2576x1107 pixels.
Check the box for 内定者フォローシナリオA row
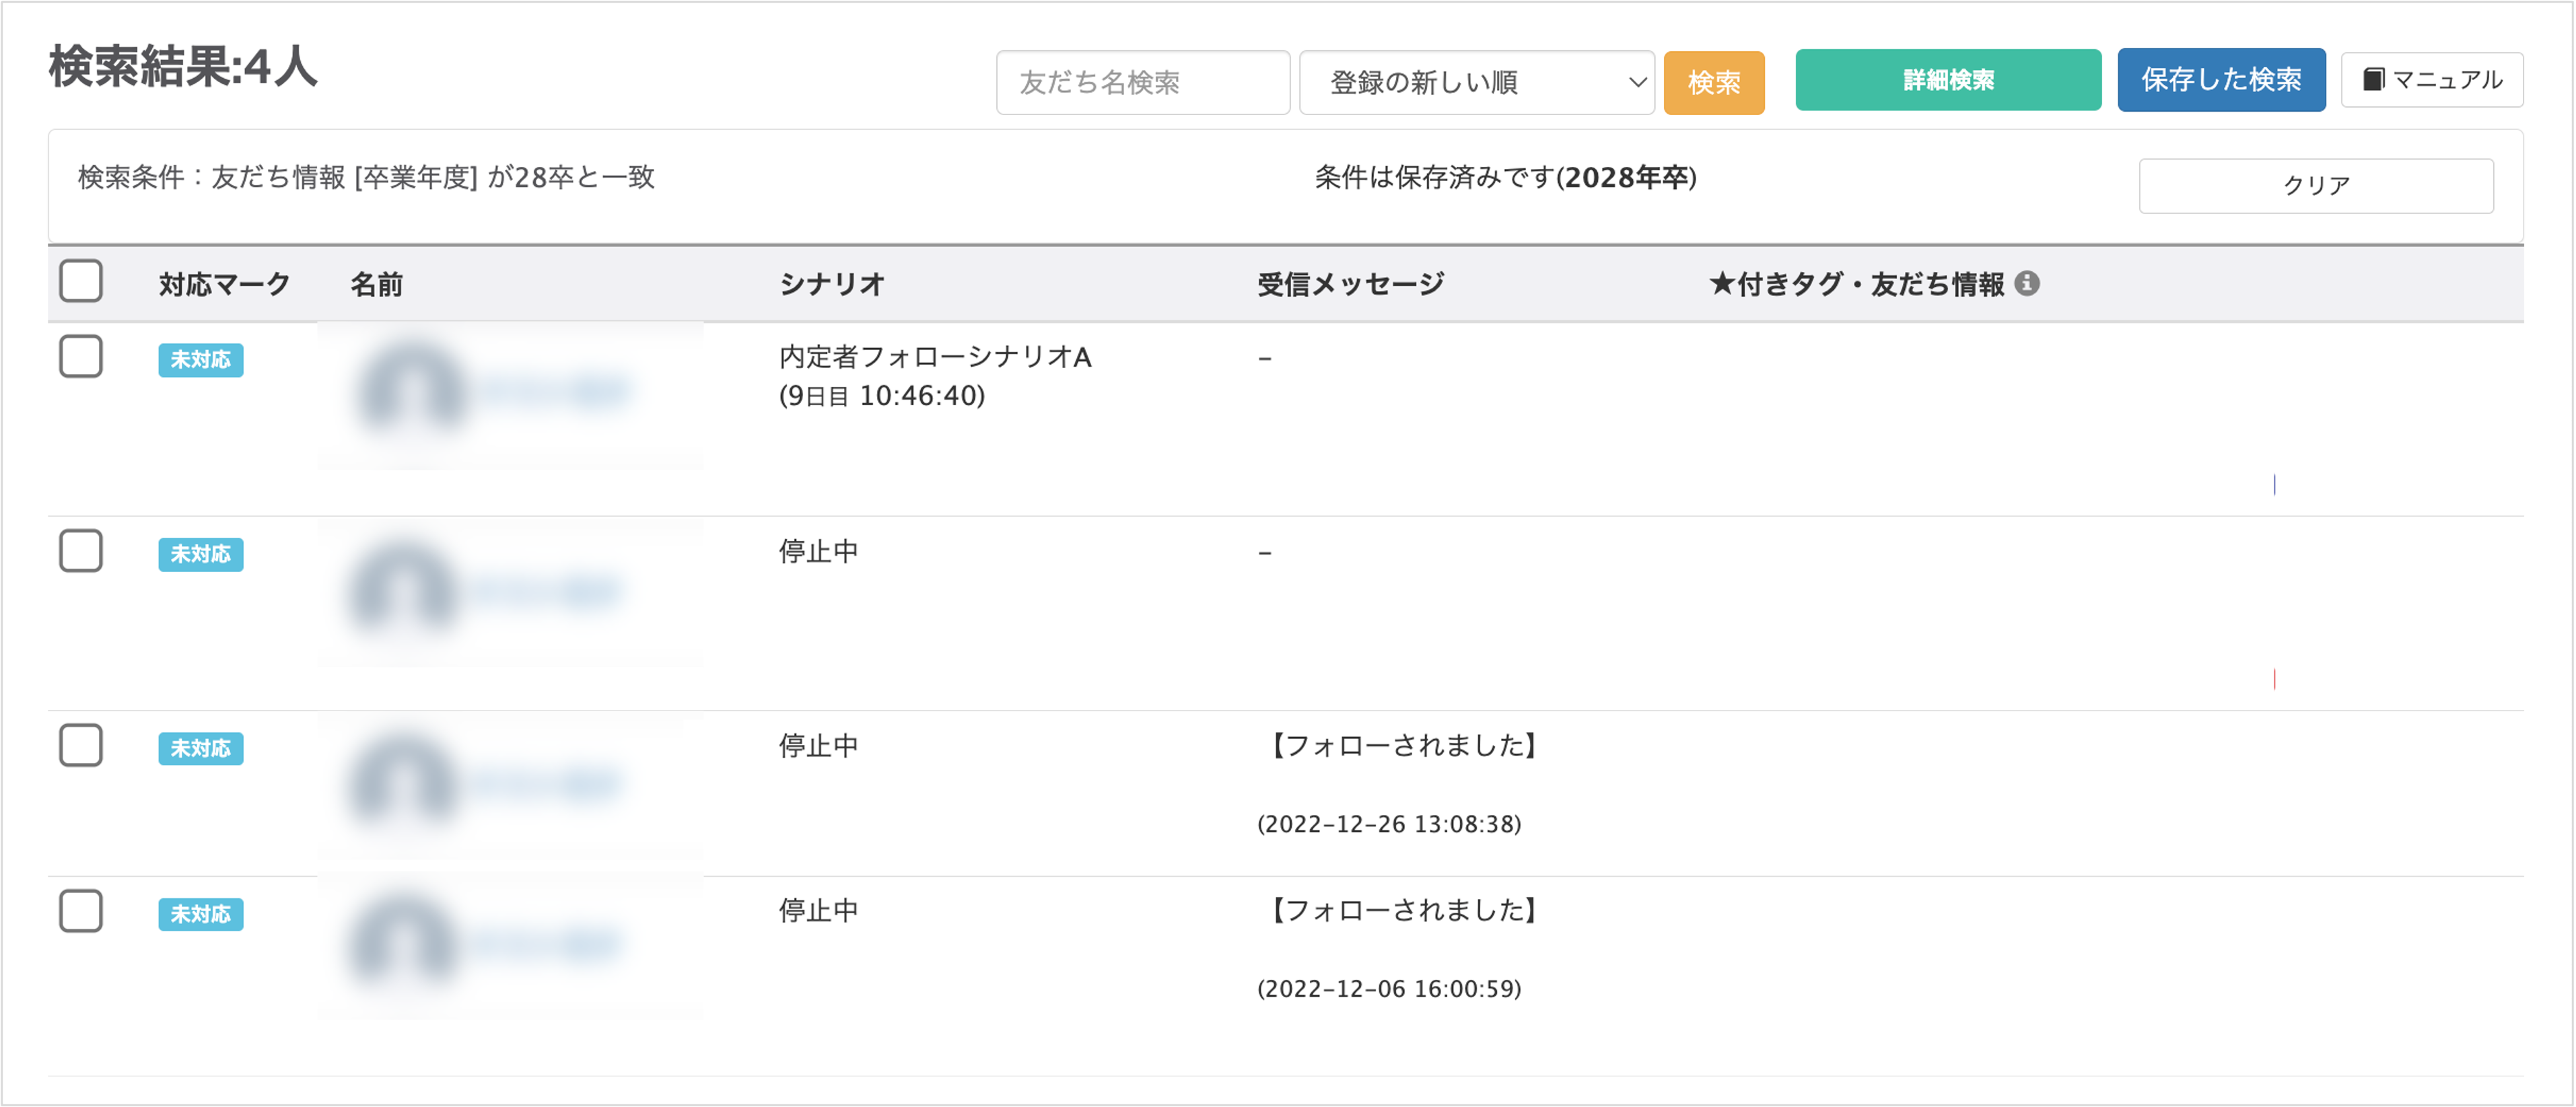(81, 356)
